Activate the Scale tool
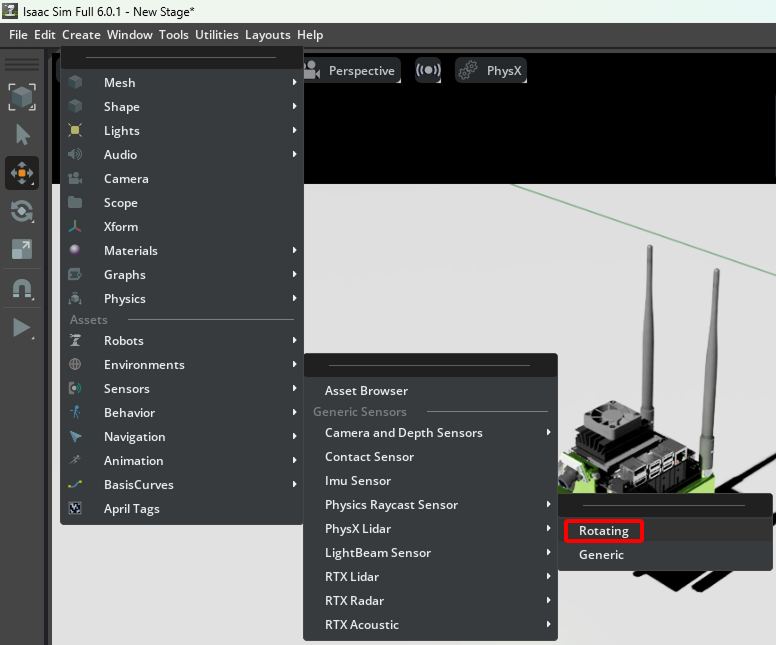 [22, 249]
